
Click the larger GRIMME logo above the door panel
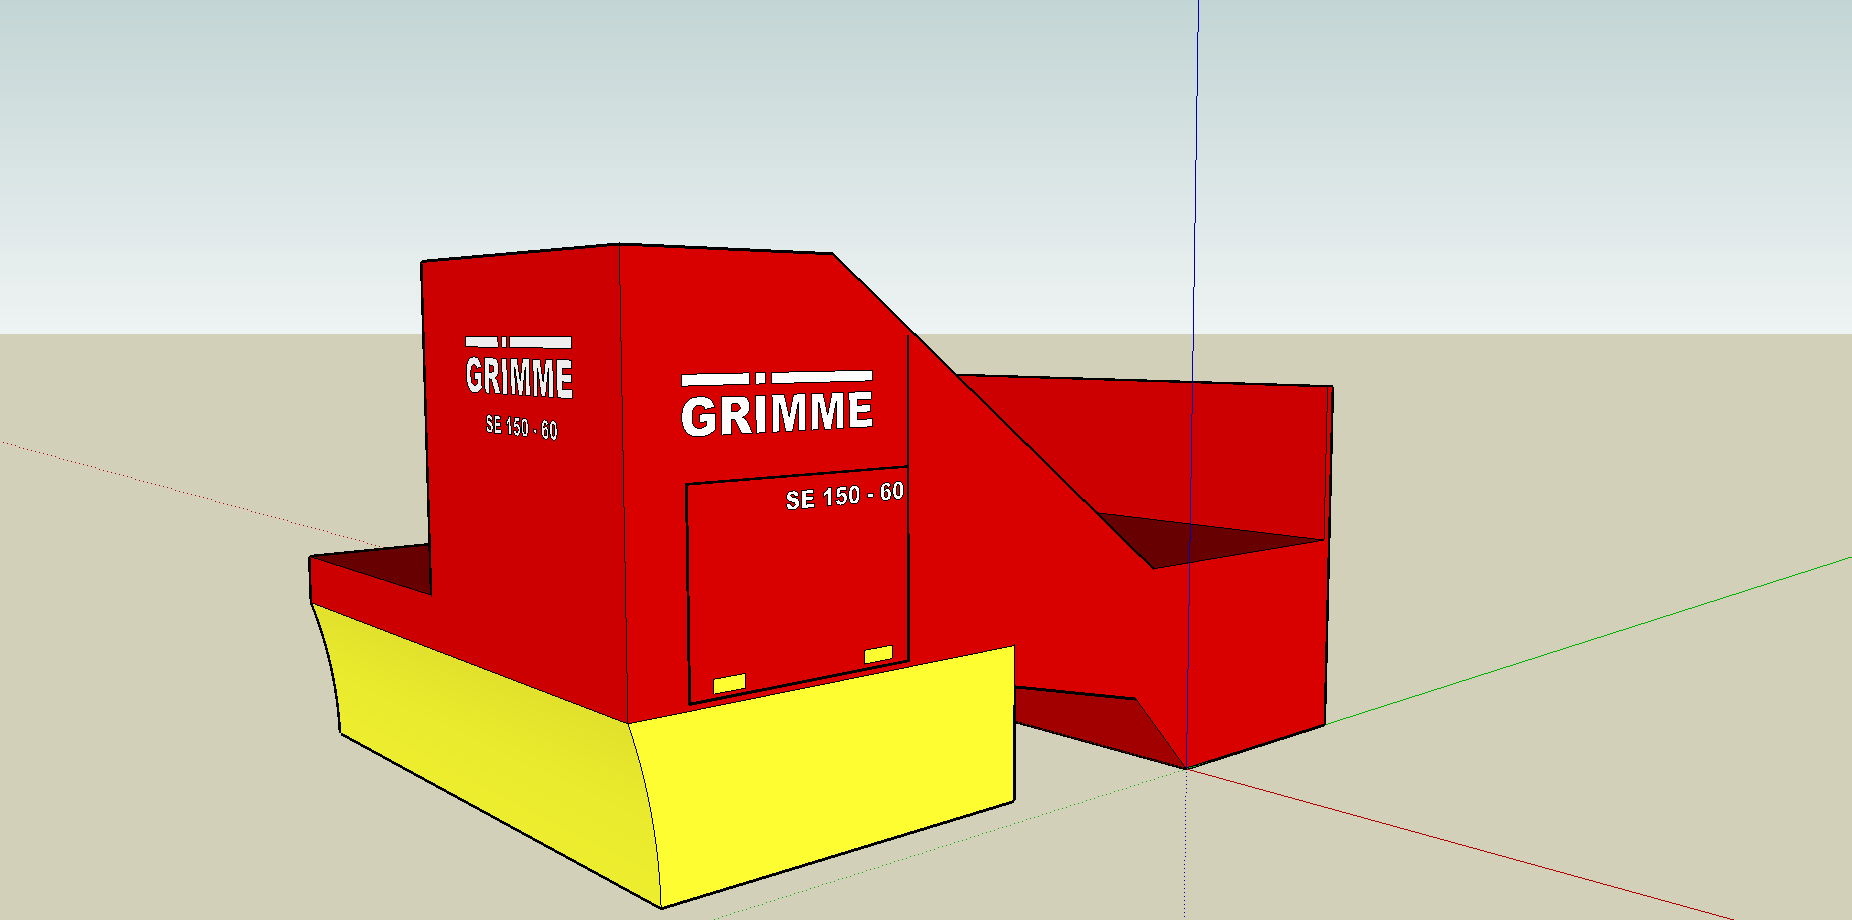coord(777,405)
